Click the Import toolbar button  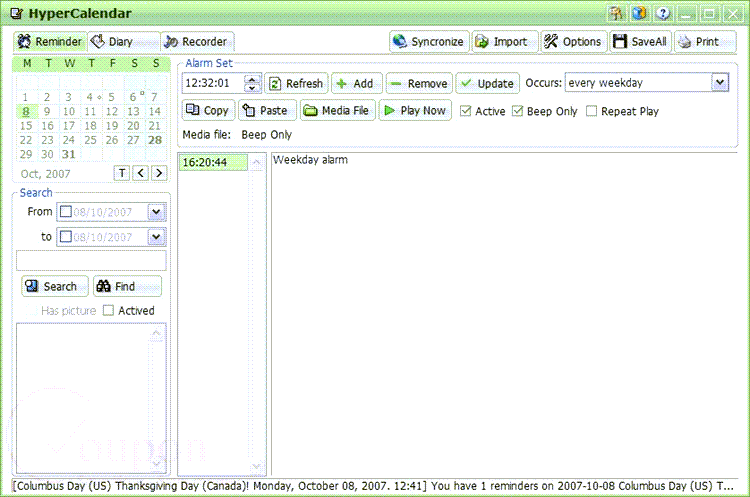(504, 42)
